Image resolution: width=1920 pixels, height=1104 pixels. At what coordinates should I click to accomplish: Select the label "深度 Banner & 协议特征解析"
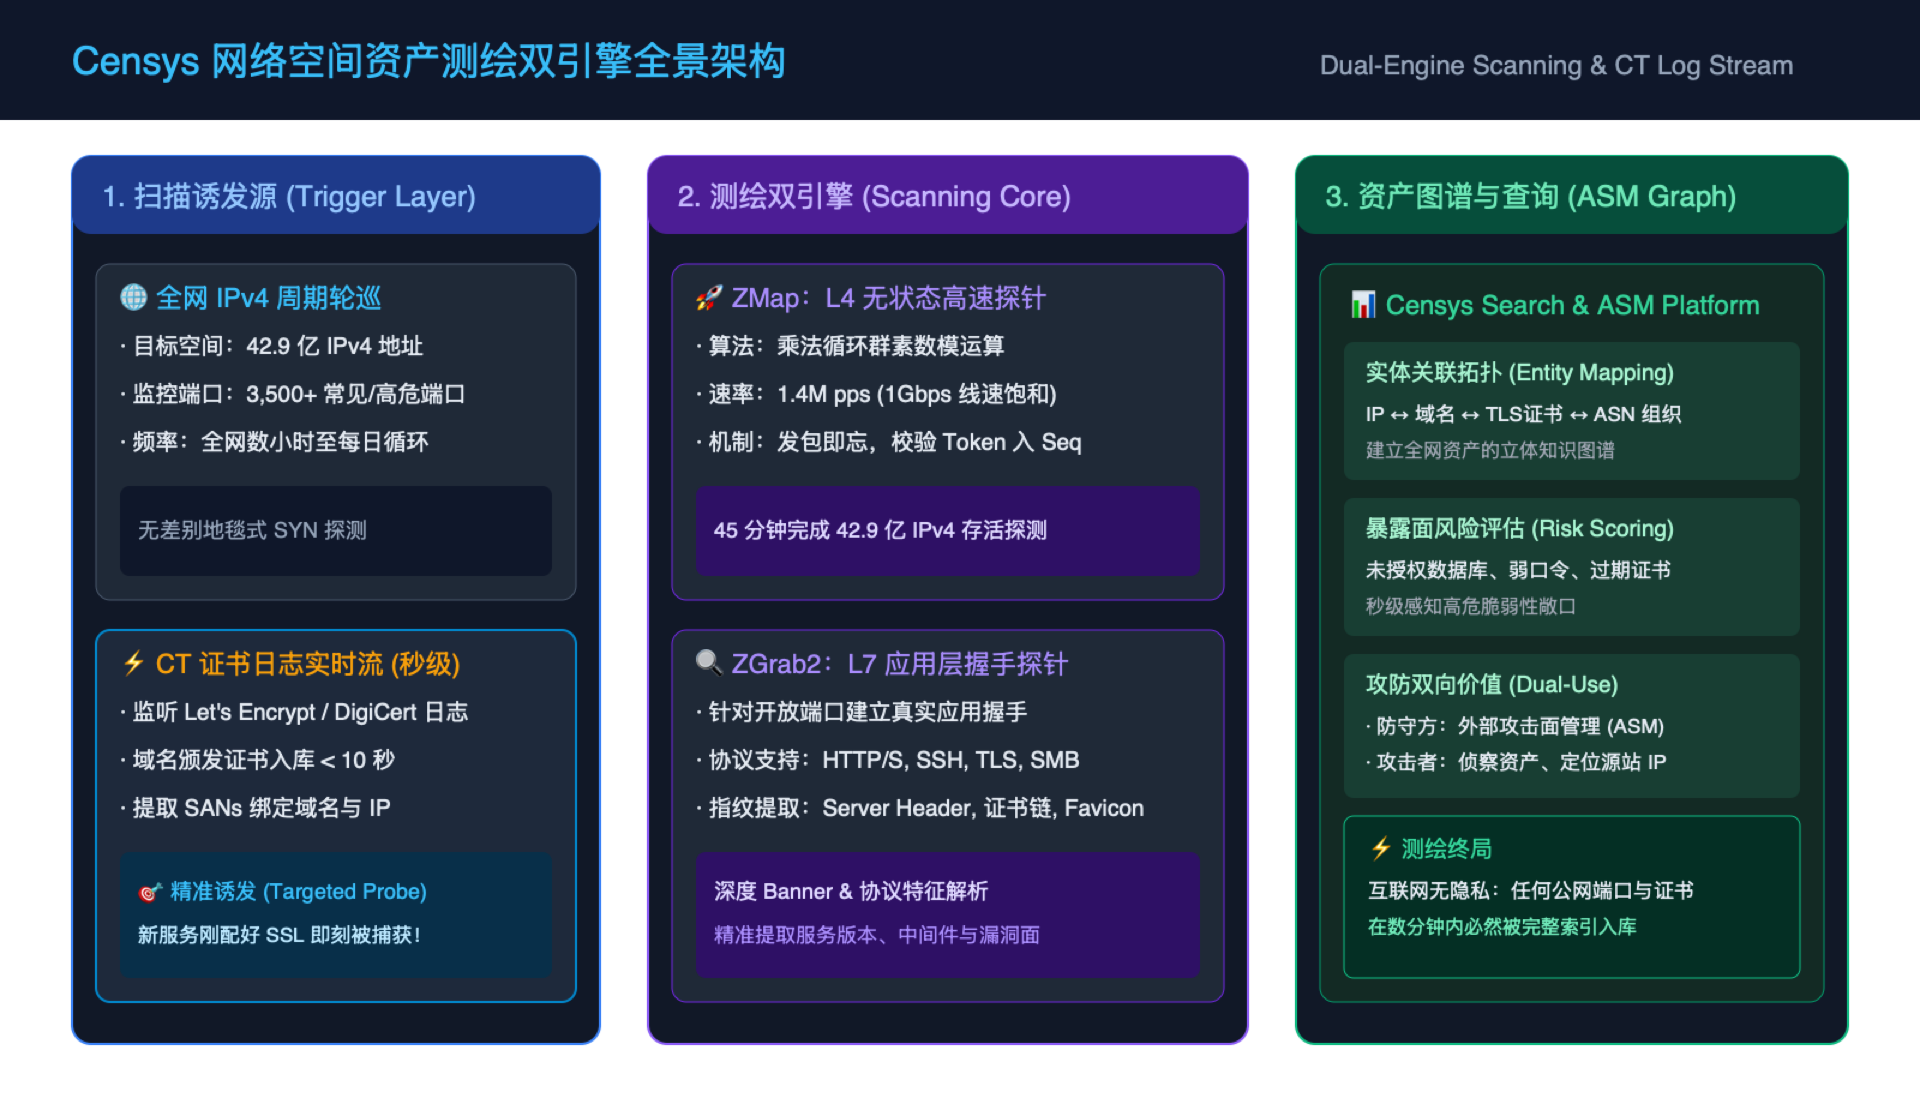[x=851, y=891]
